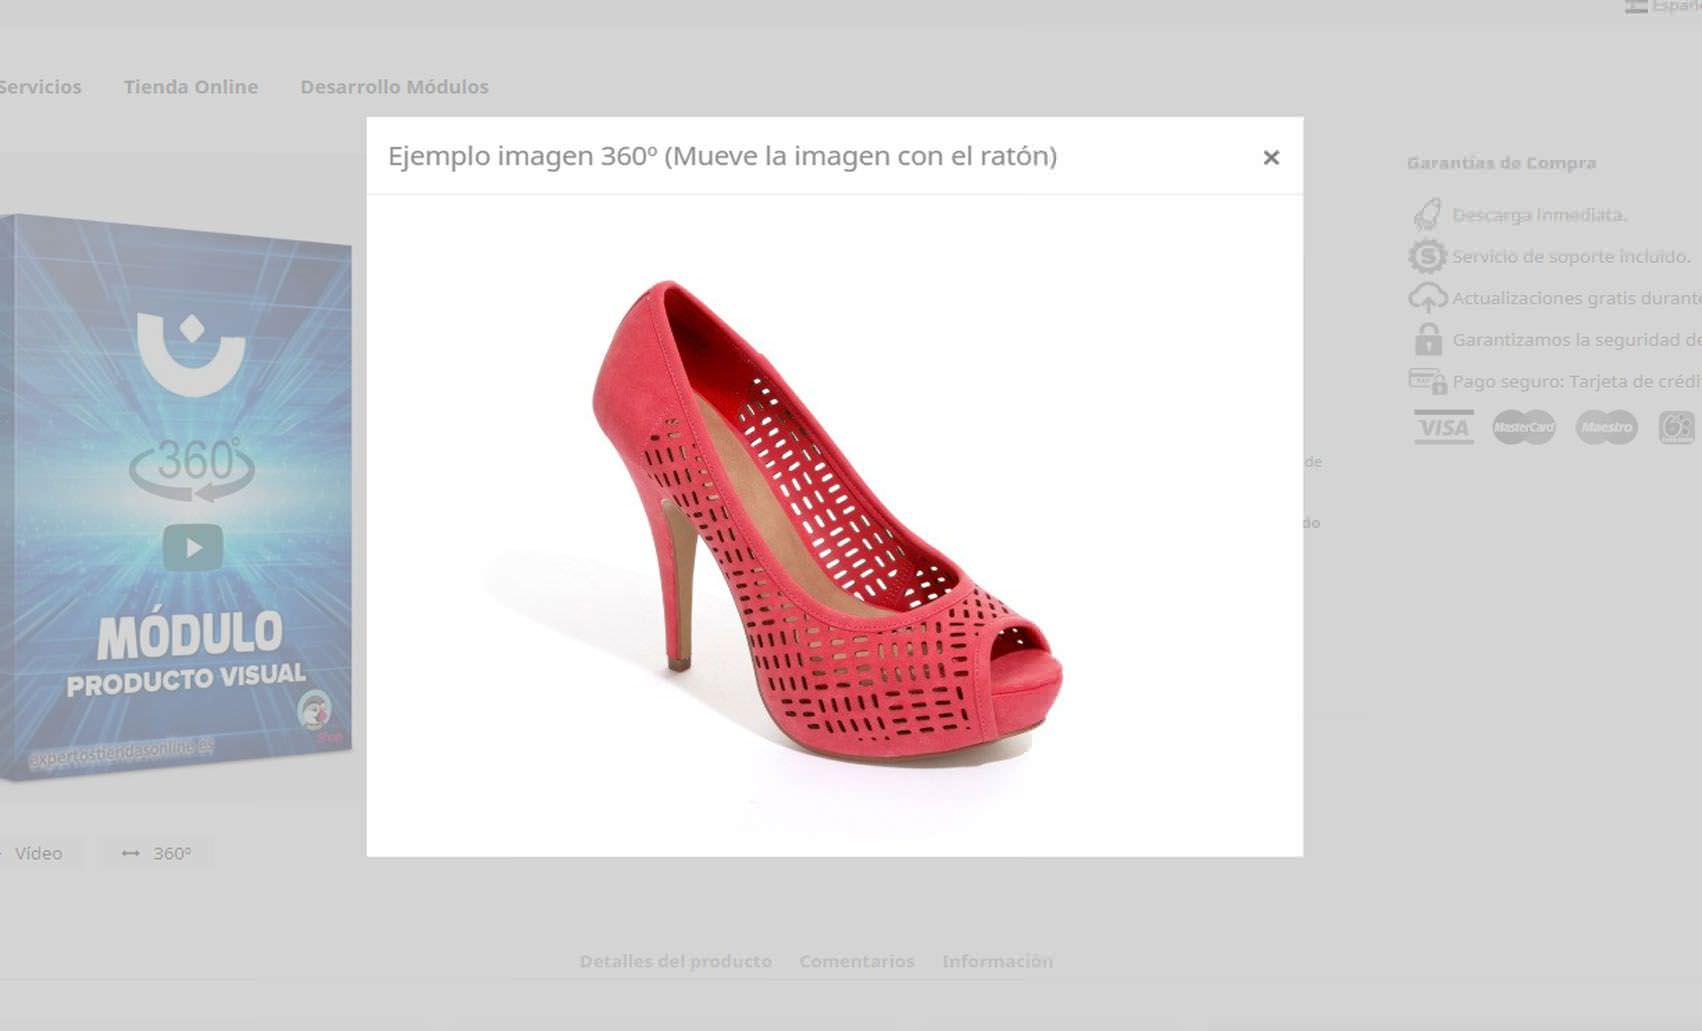Click the cloud upload icon for Actualizaciones gratis
The height and width of the screenshot is (1031, 1702).
[1429, 297]
